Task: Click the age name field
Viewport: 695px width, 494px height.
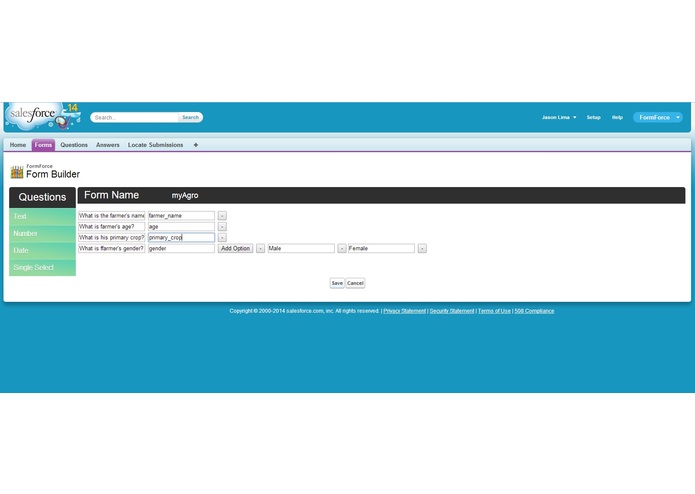Action: pyautogui.click(x=181, y=226)
